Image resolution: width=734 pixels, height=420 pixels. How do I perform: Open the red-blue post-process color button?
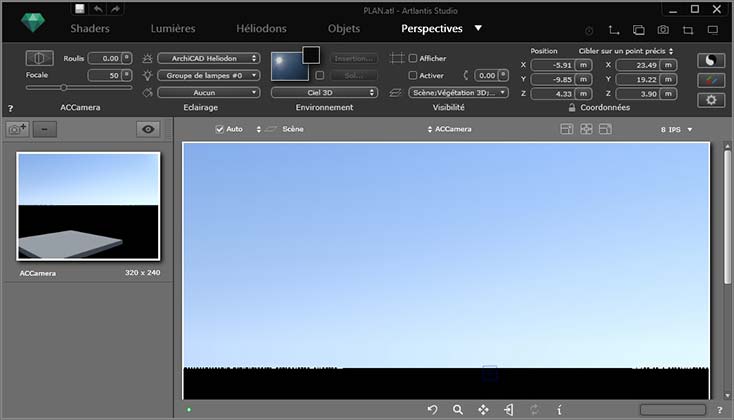(711, 80)
